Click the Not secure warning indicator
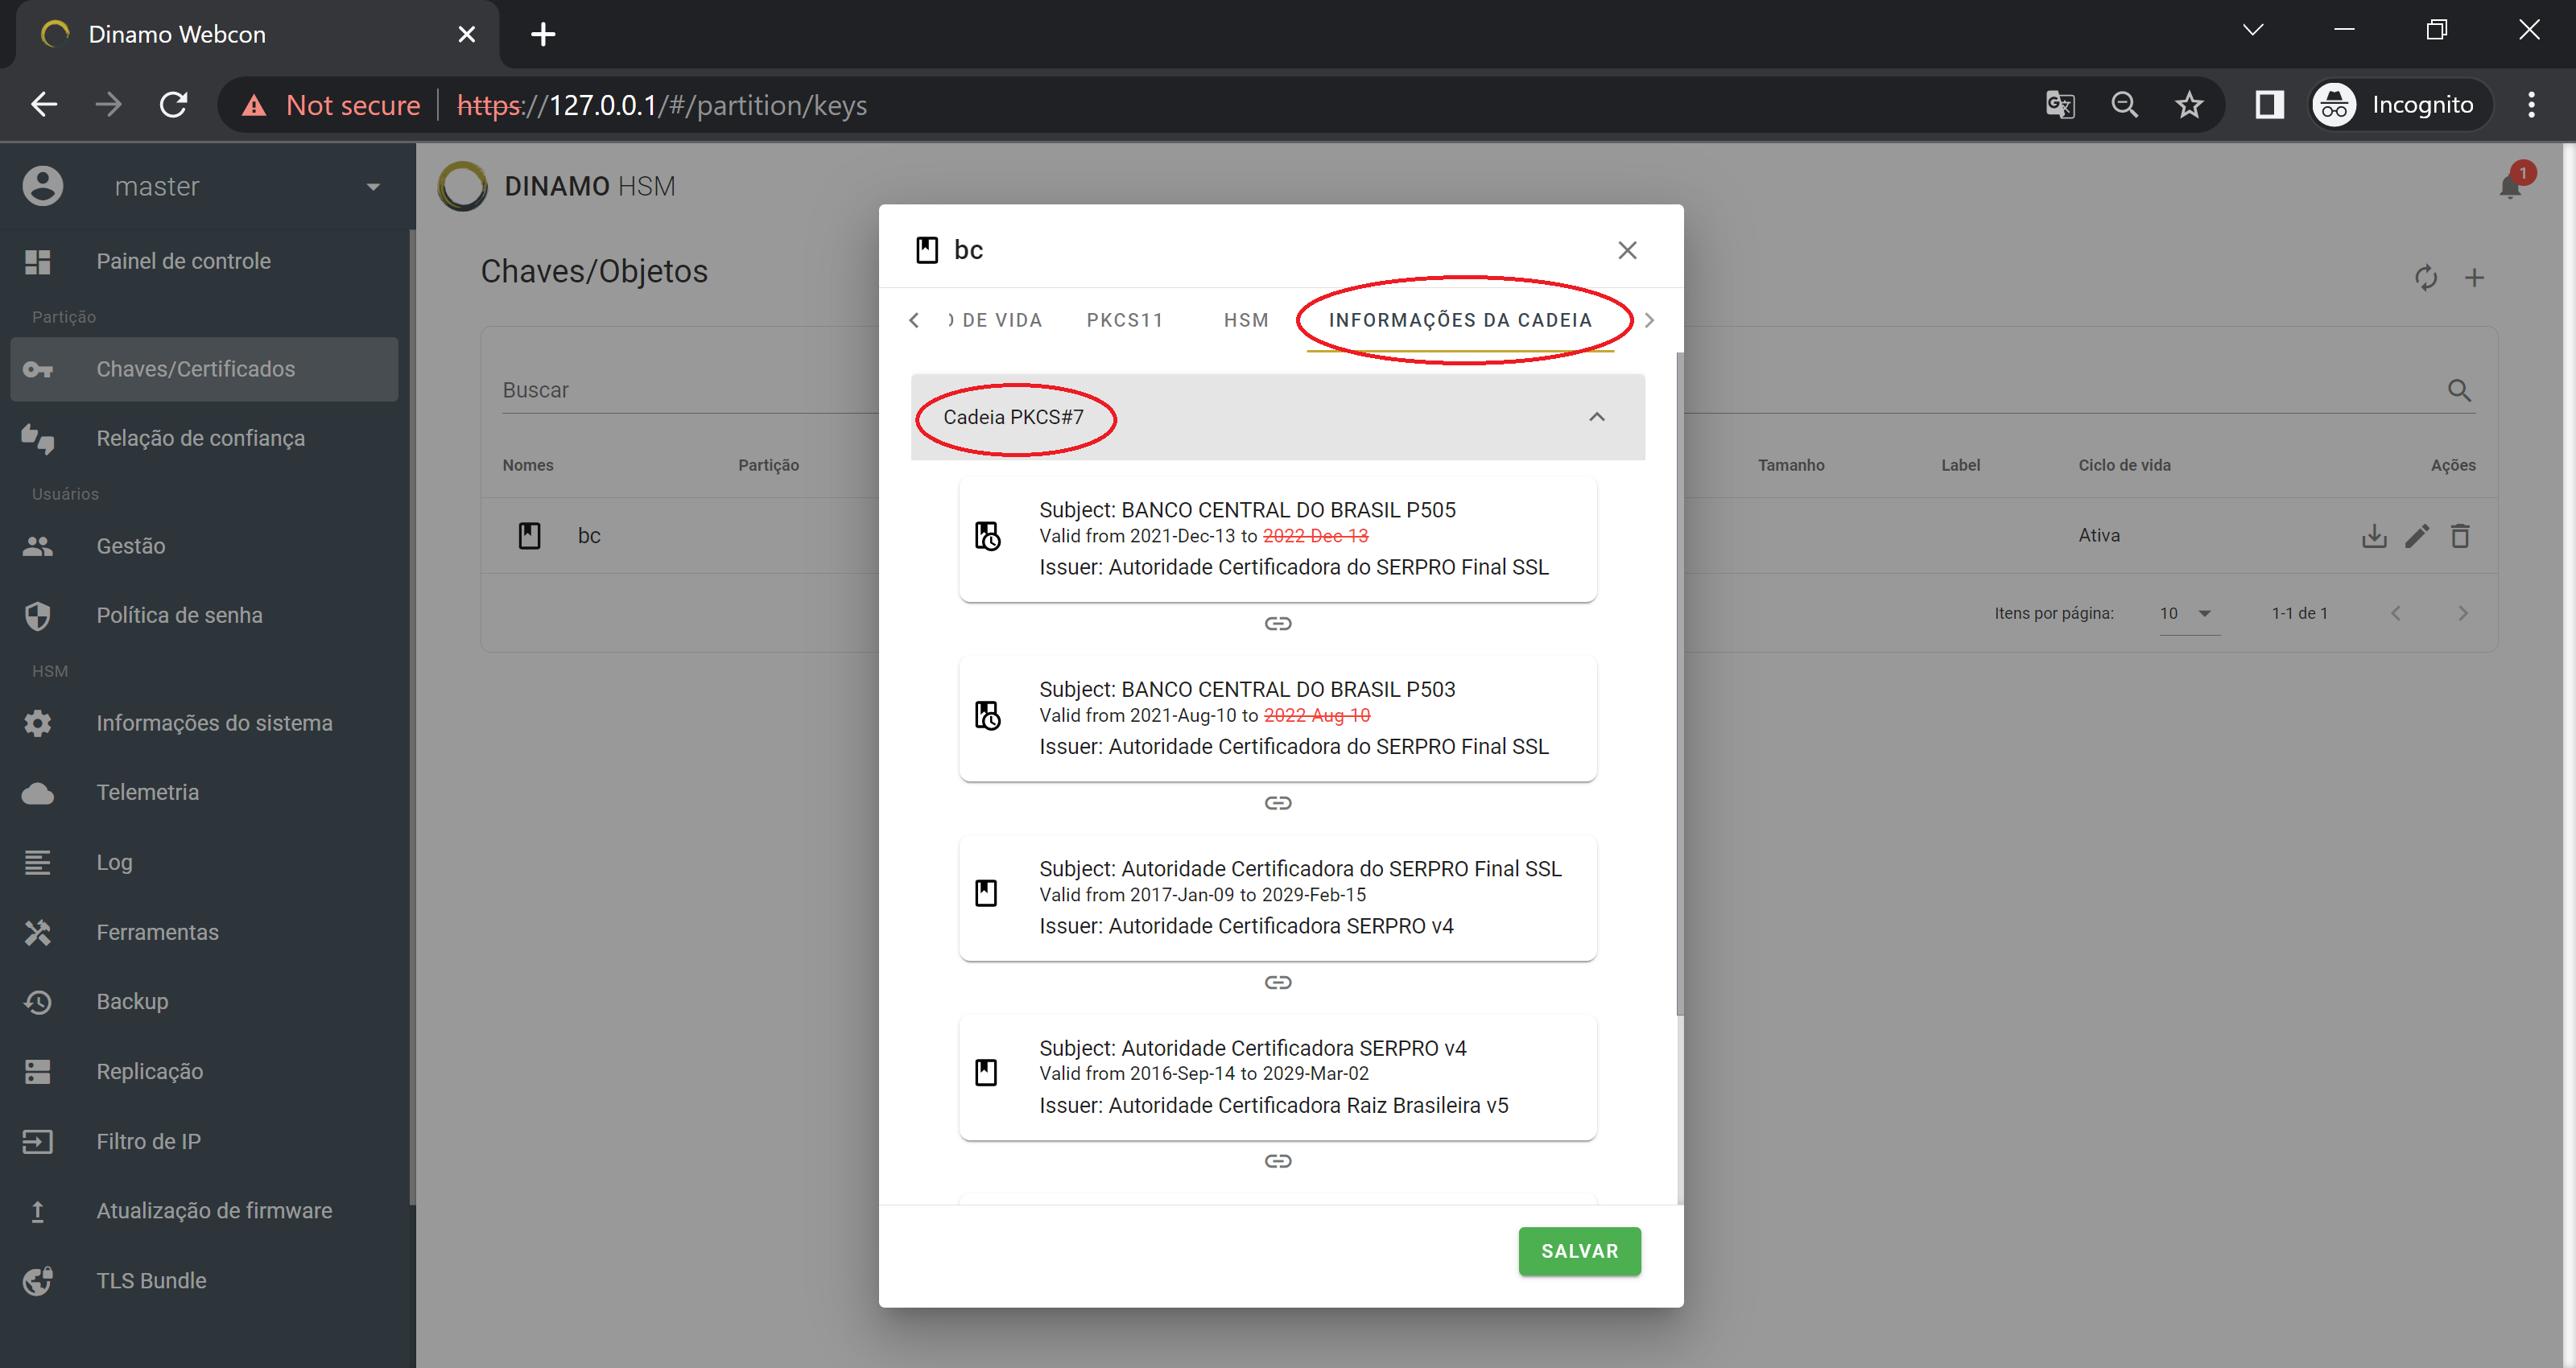The image size is (2576, 1368). click(331, 105)
